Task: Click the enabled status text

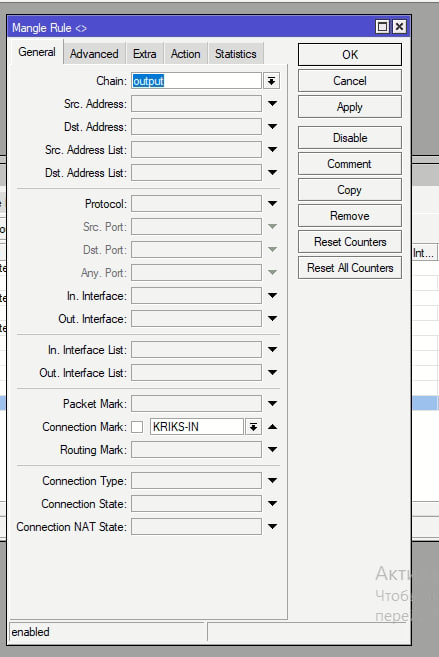Action: pyautogui.click(x=30, y=632)
